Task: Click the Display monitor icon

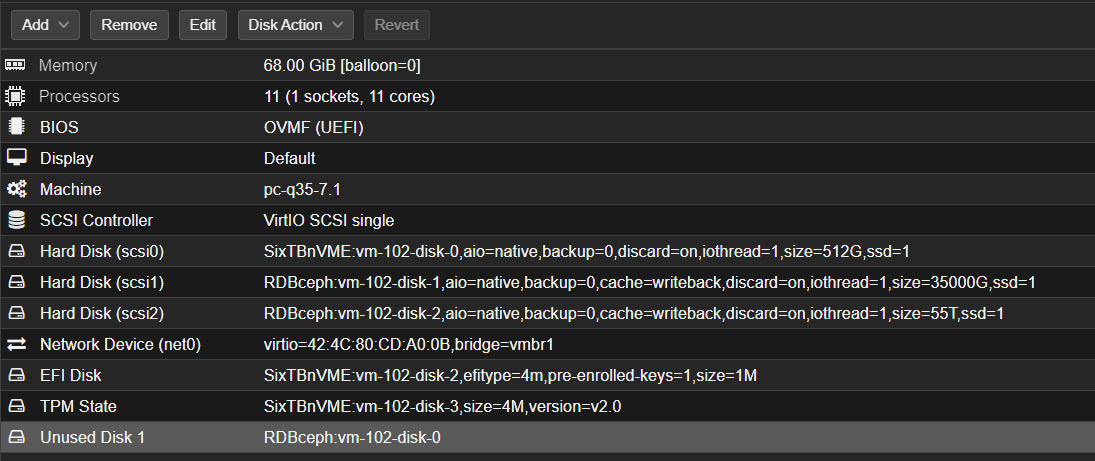Action: (15, 158)
